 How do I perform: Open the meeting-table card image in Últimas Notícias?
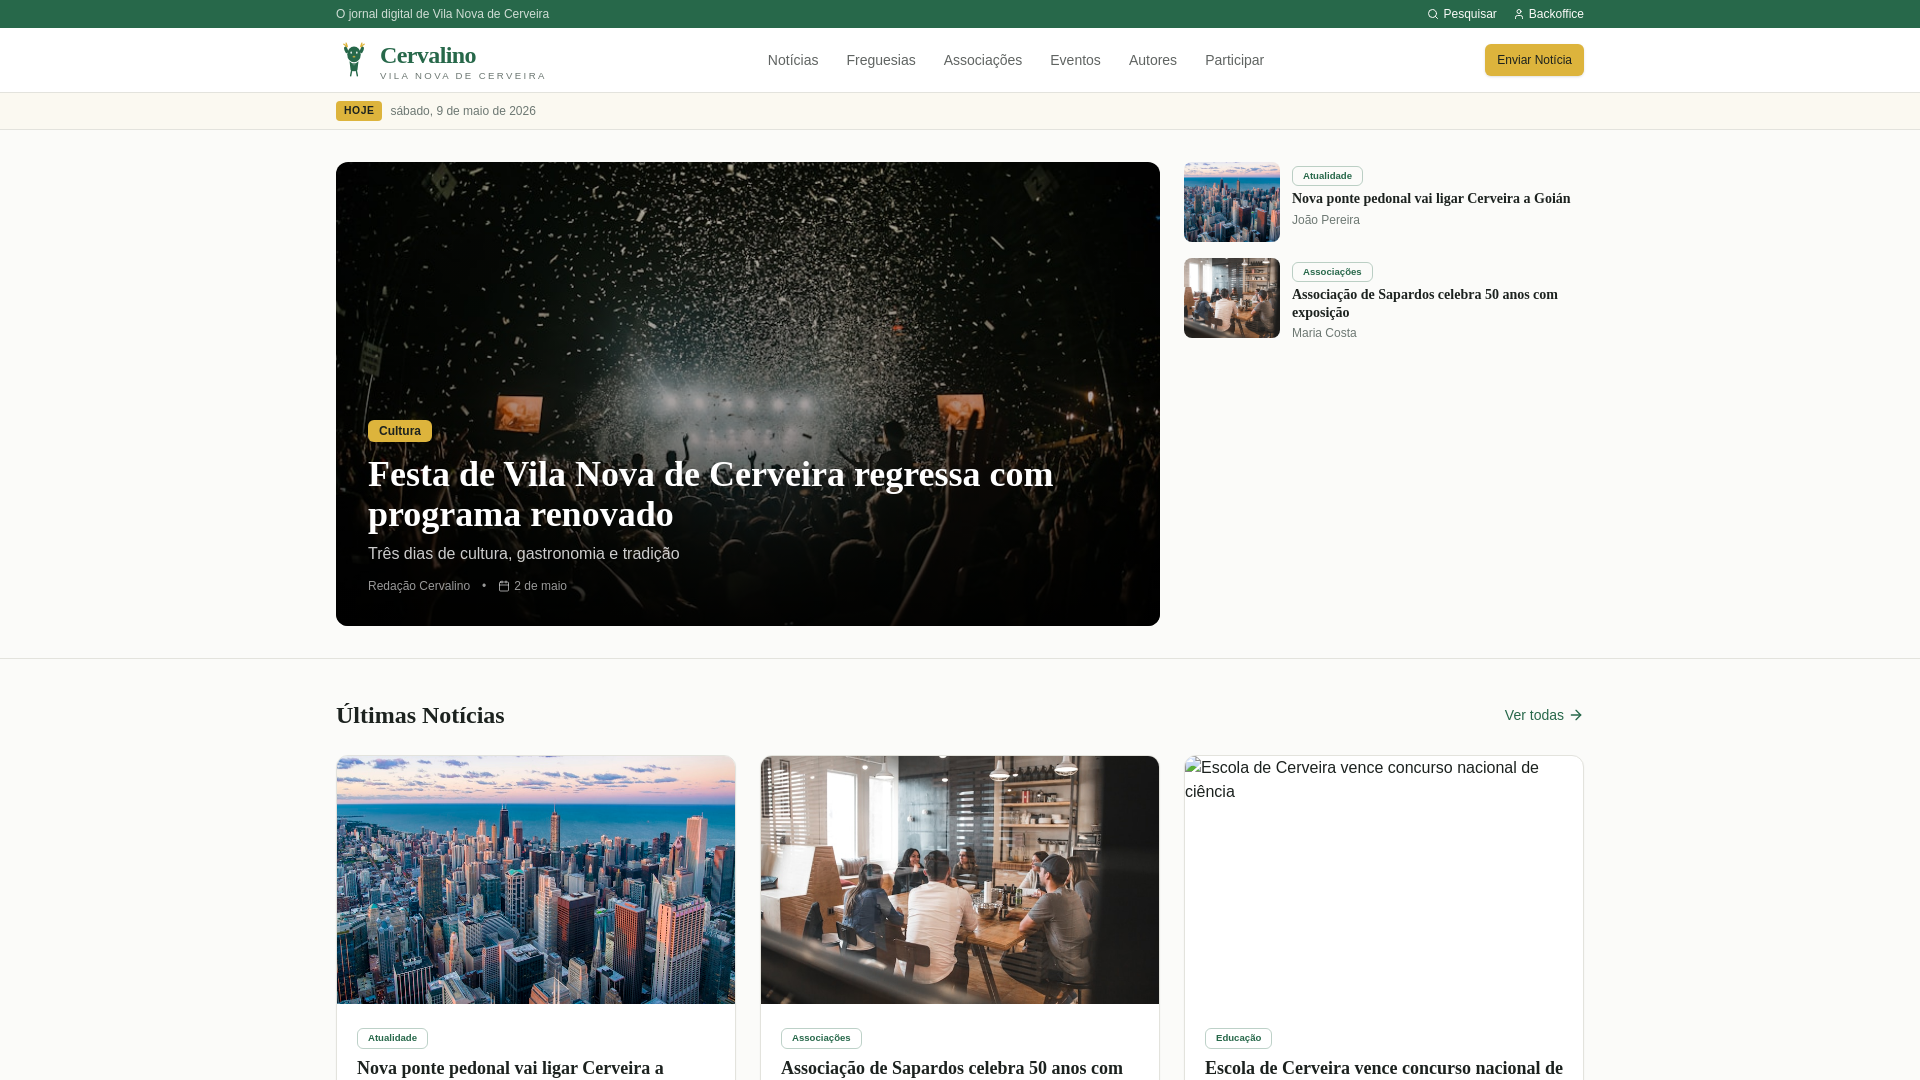click(960, 880)
